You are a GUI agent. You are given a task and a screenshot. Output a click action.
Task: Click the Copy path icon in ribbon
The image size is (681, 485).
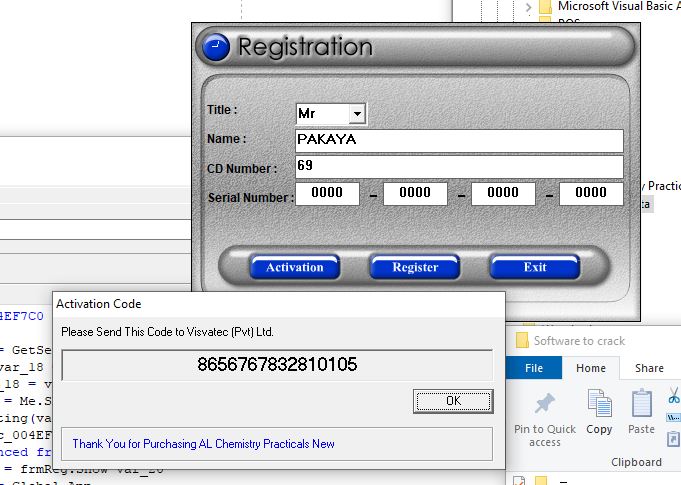pos(674,418)
